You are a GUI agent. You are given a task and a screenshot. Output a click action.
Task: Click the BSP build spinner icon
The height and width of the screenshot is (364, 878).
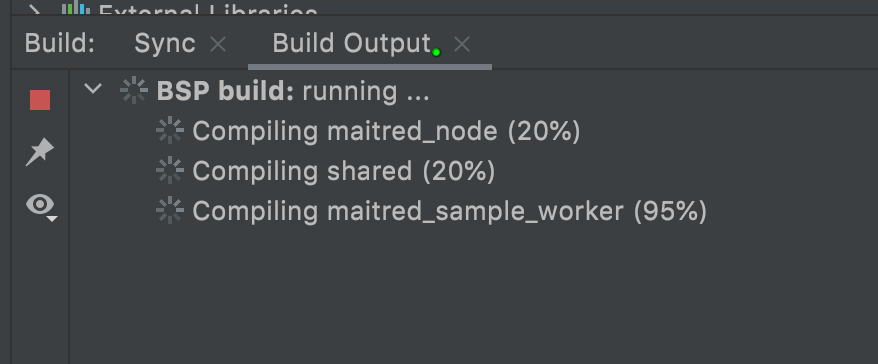[134, 90]
